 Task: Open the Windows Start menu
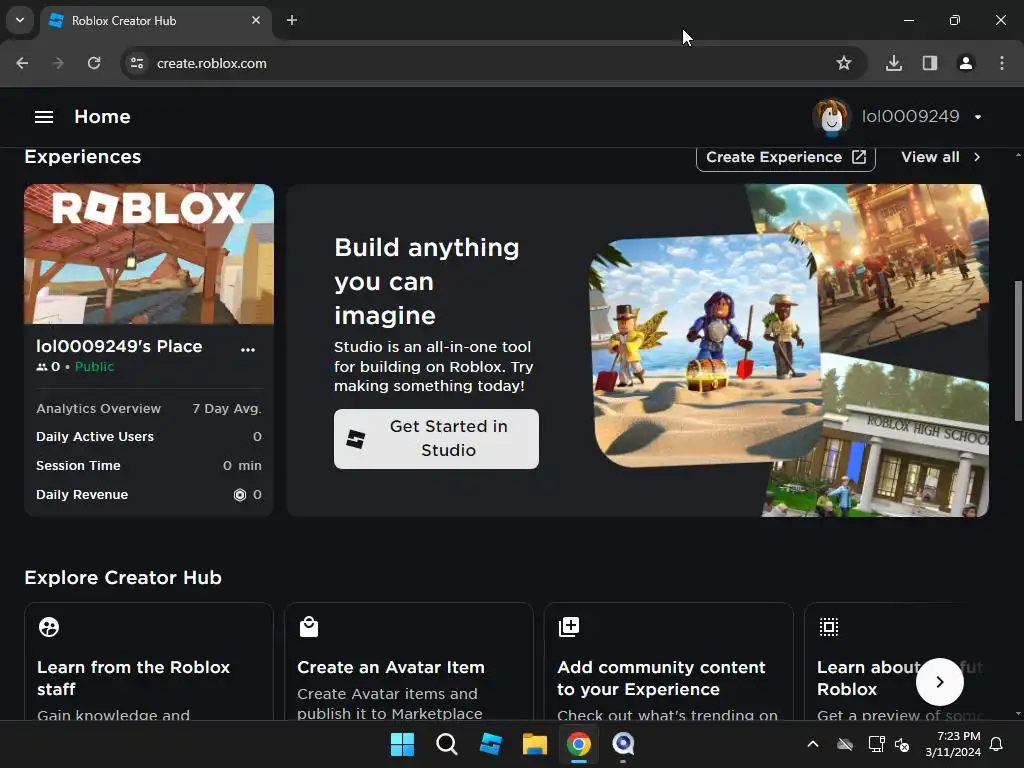tap(402, 744)
